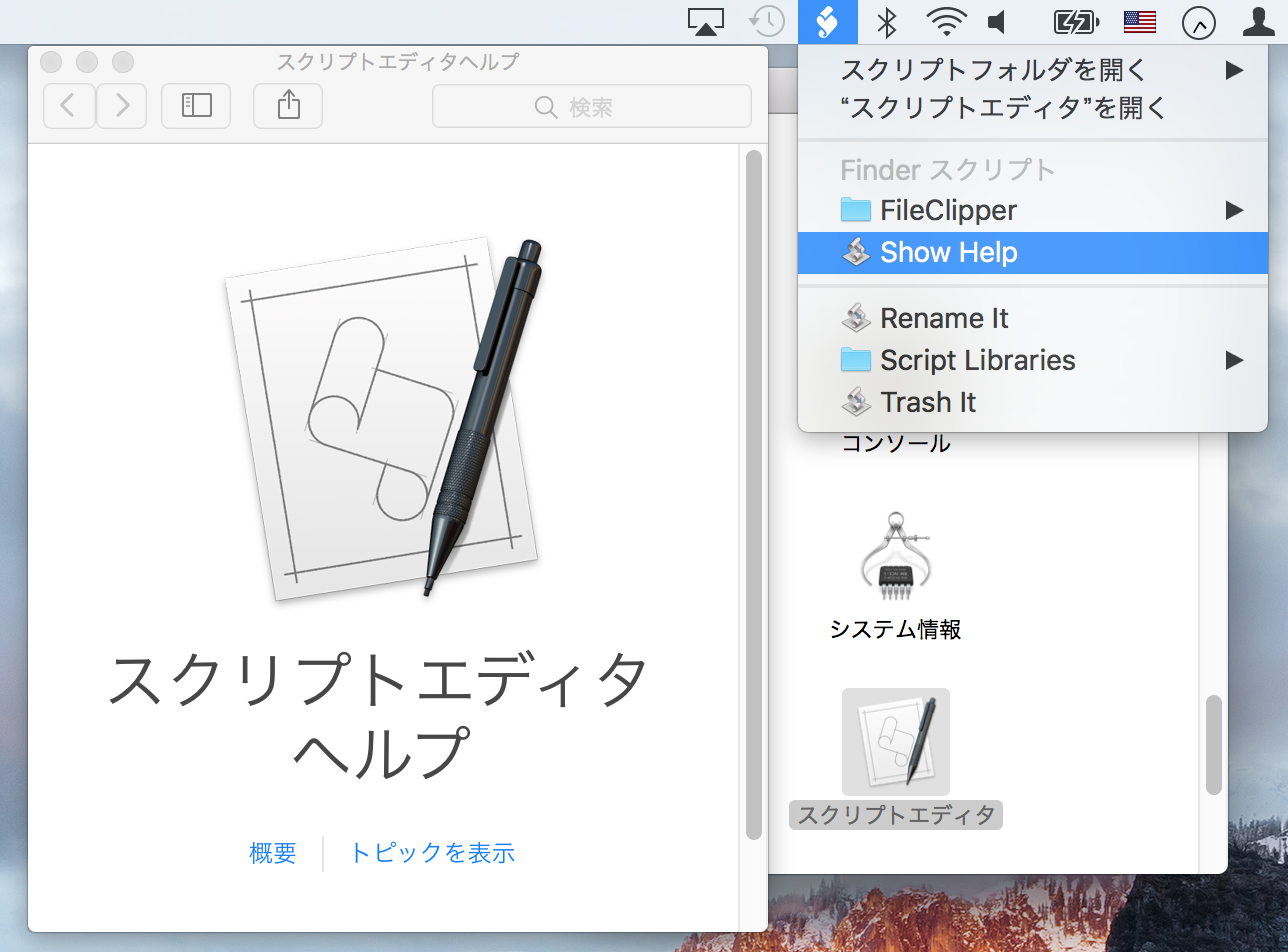Click the volume speaker icon
Viewport: 1288px width, 952px height.
click(998, 21)
